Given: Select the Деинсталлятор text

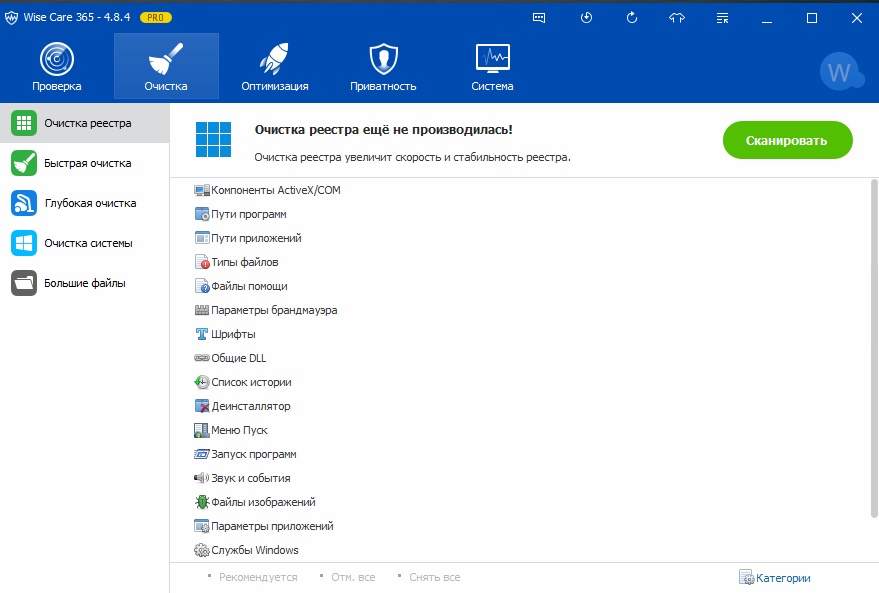Looking at the screenshot, I should point(251,406).
